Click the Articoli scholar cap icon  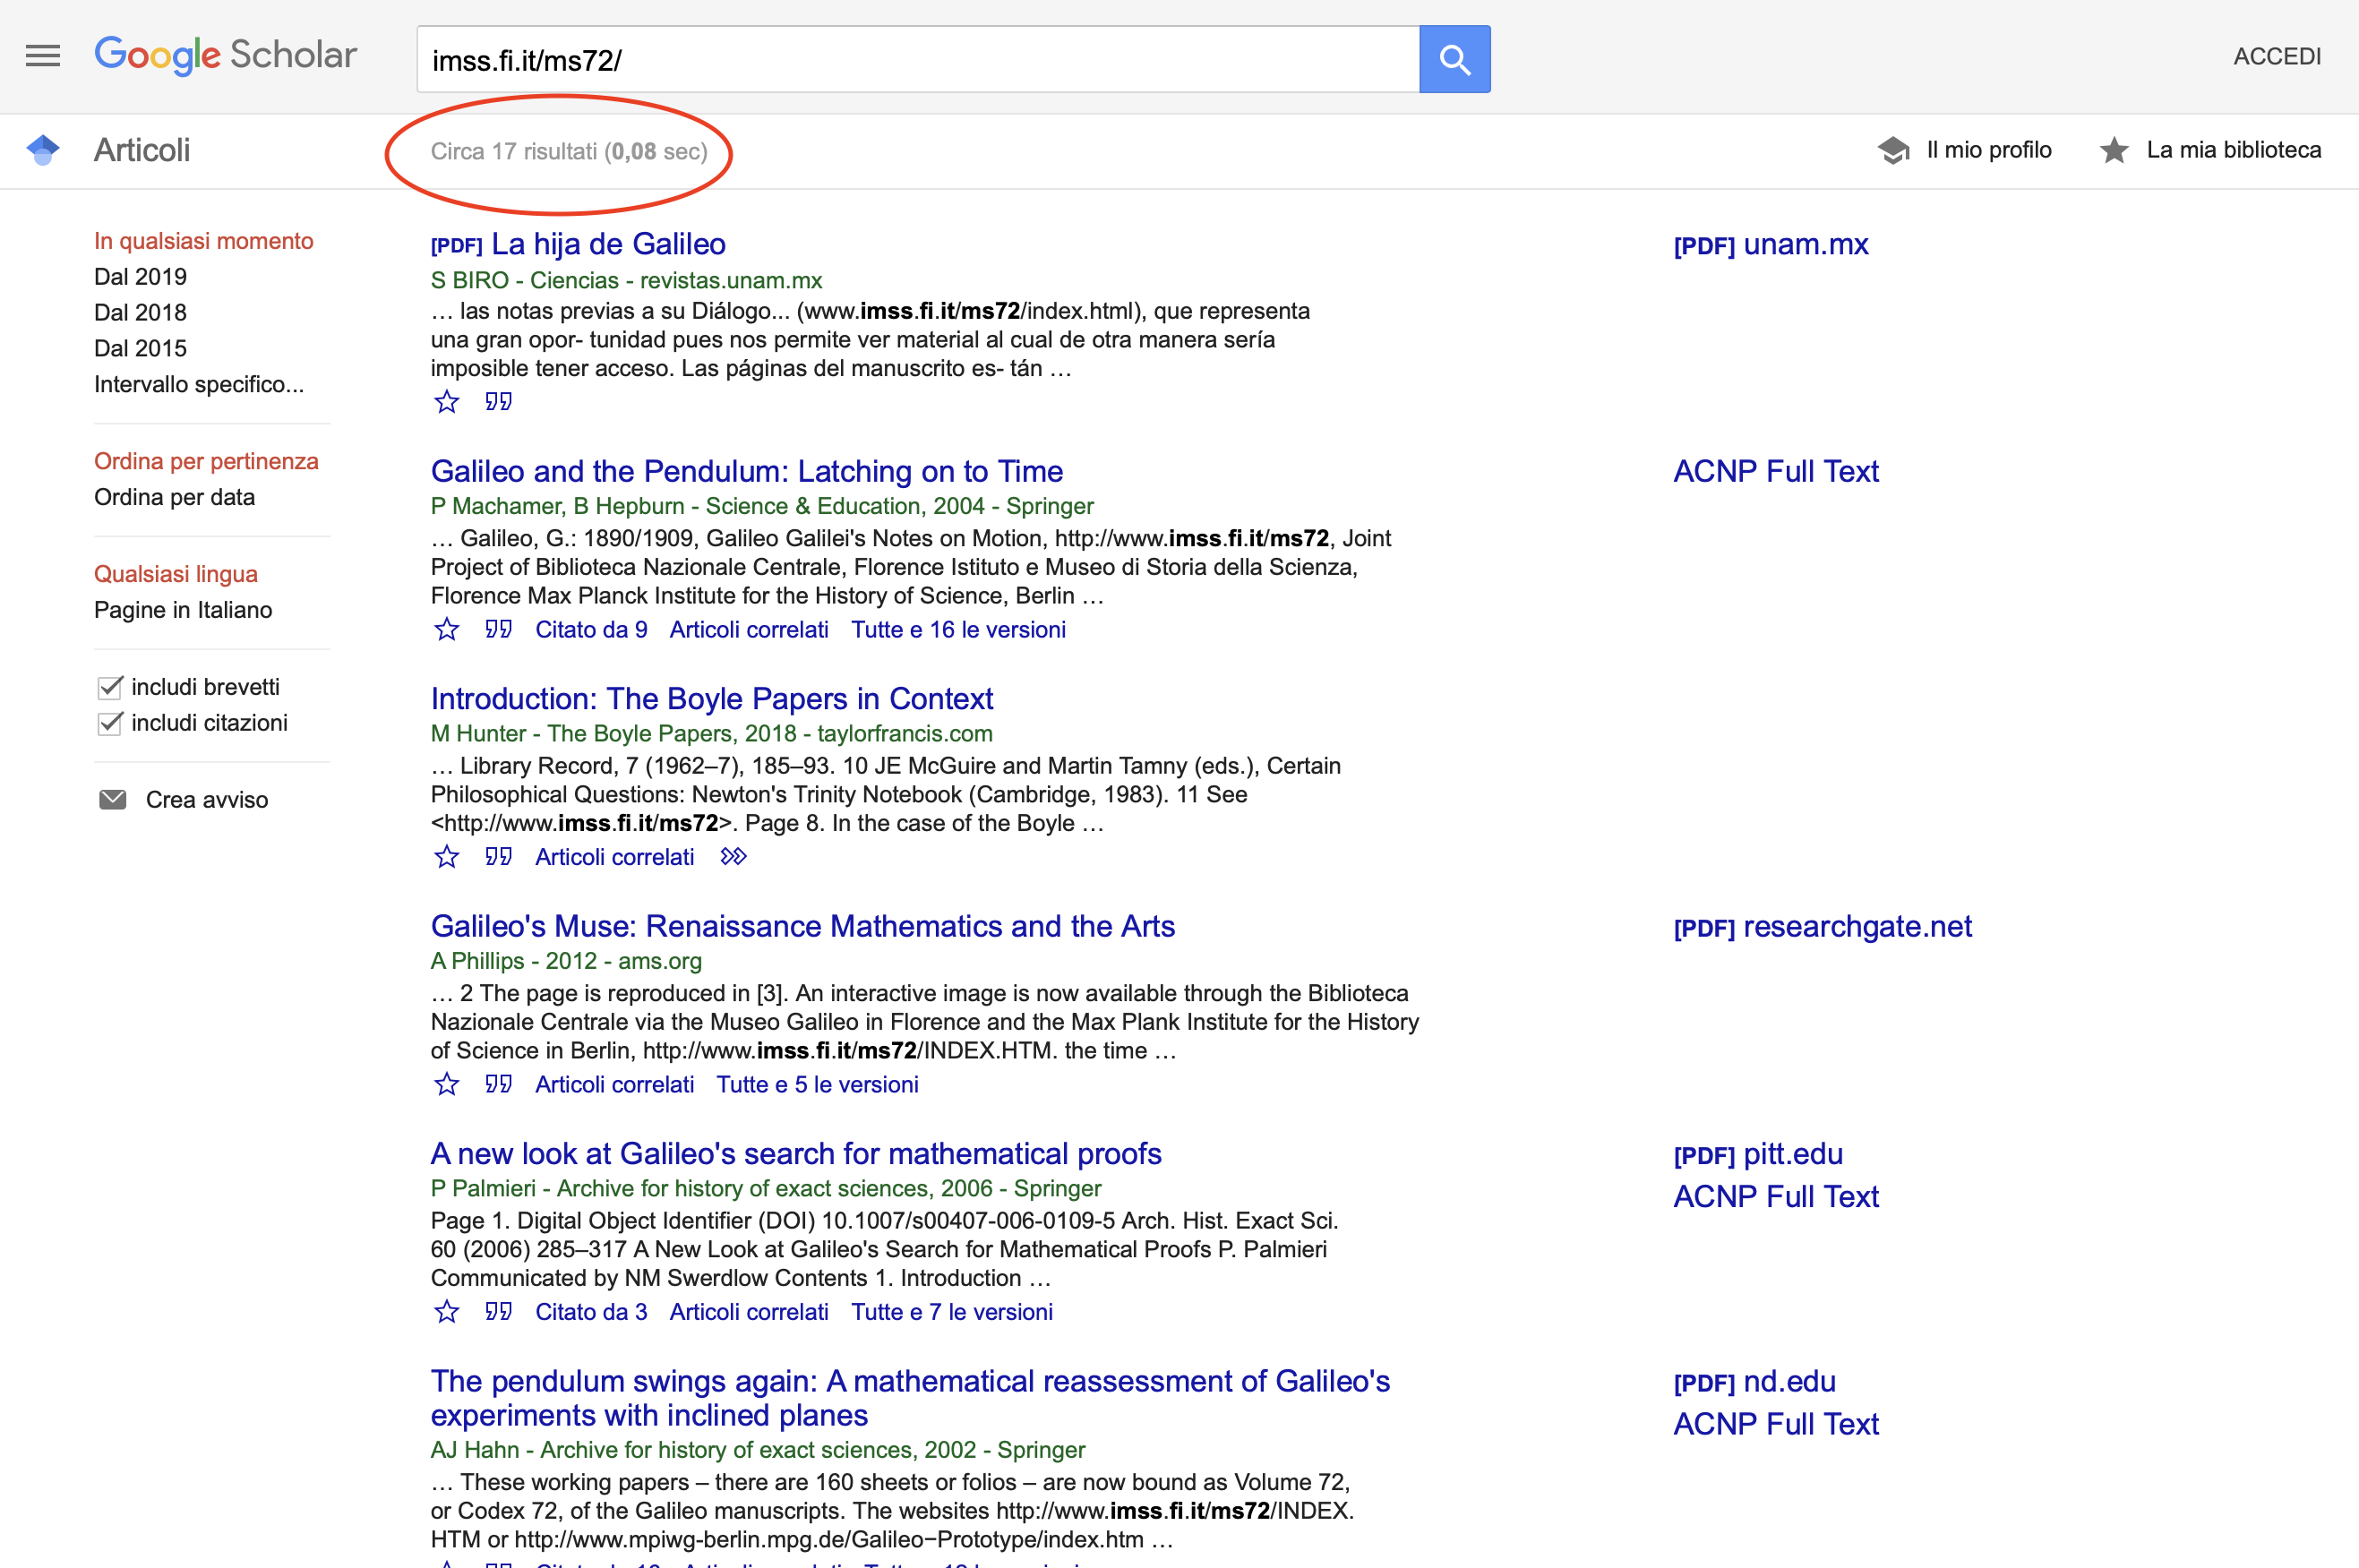(43, 150)
